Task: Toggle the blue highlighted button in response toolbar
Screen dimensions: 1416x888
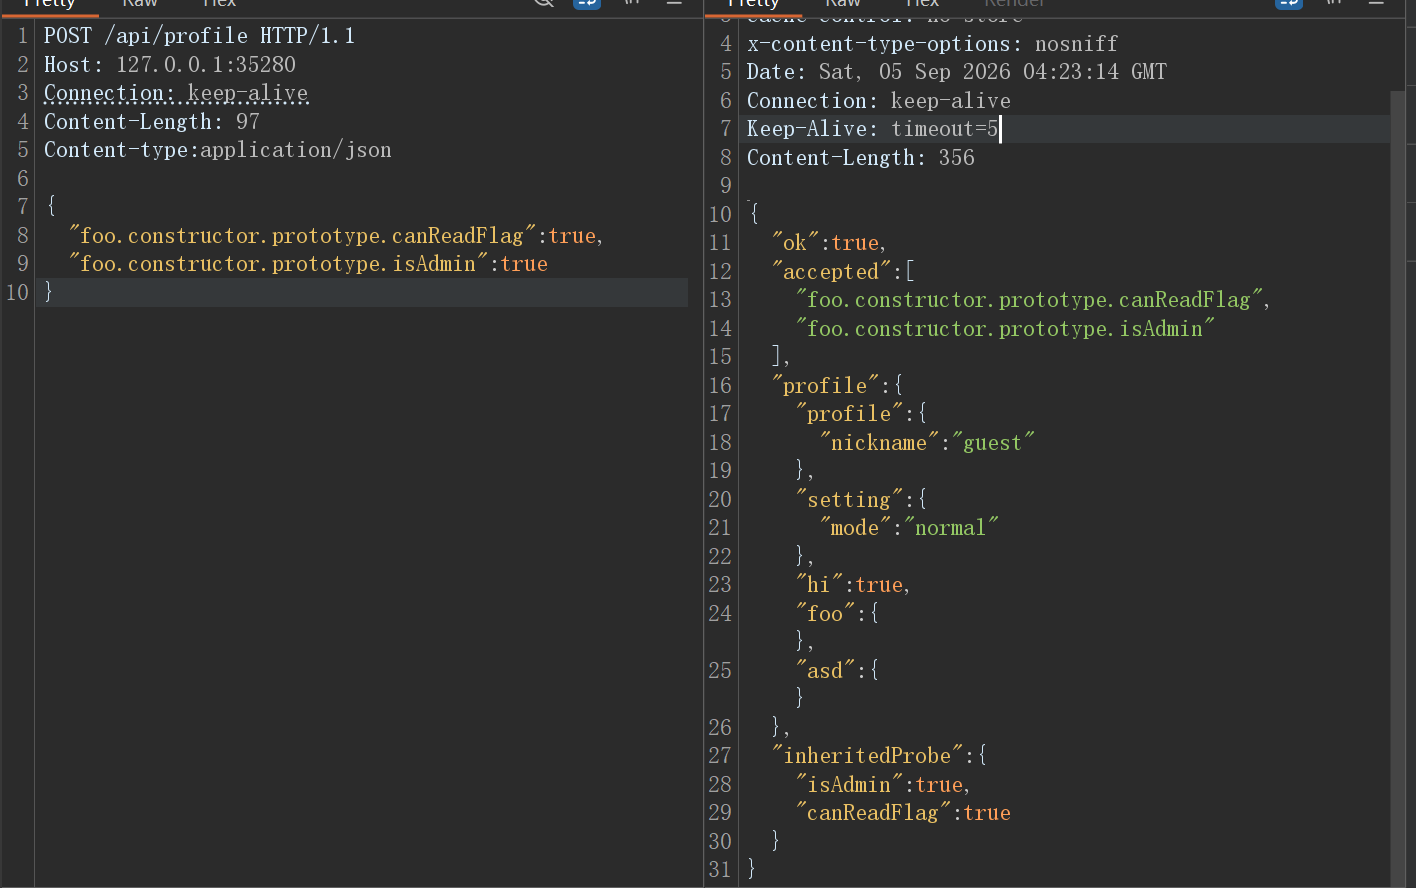Action: (1290, 3)
